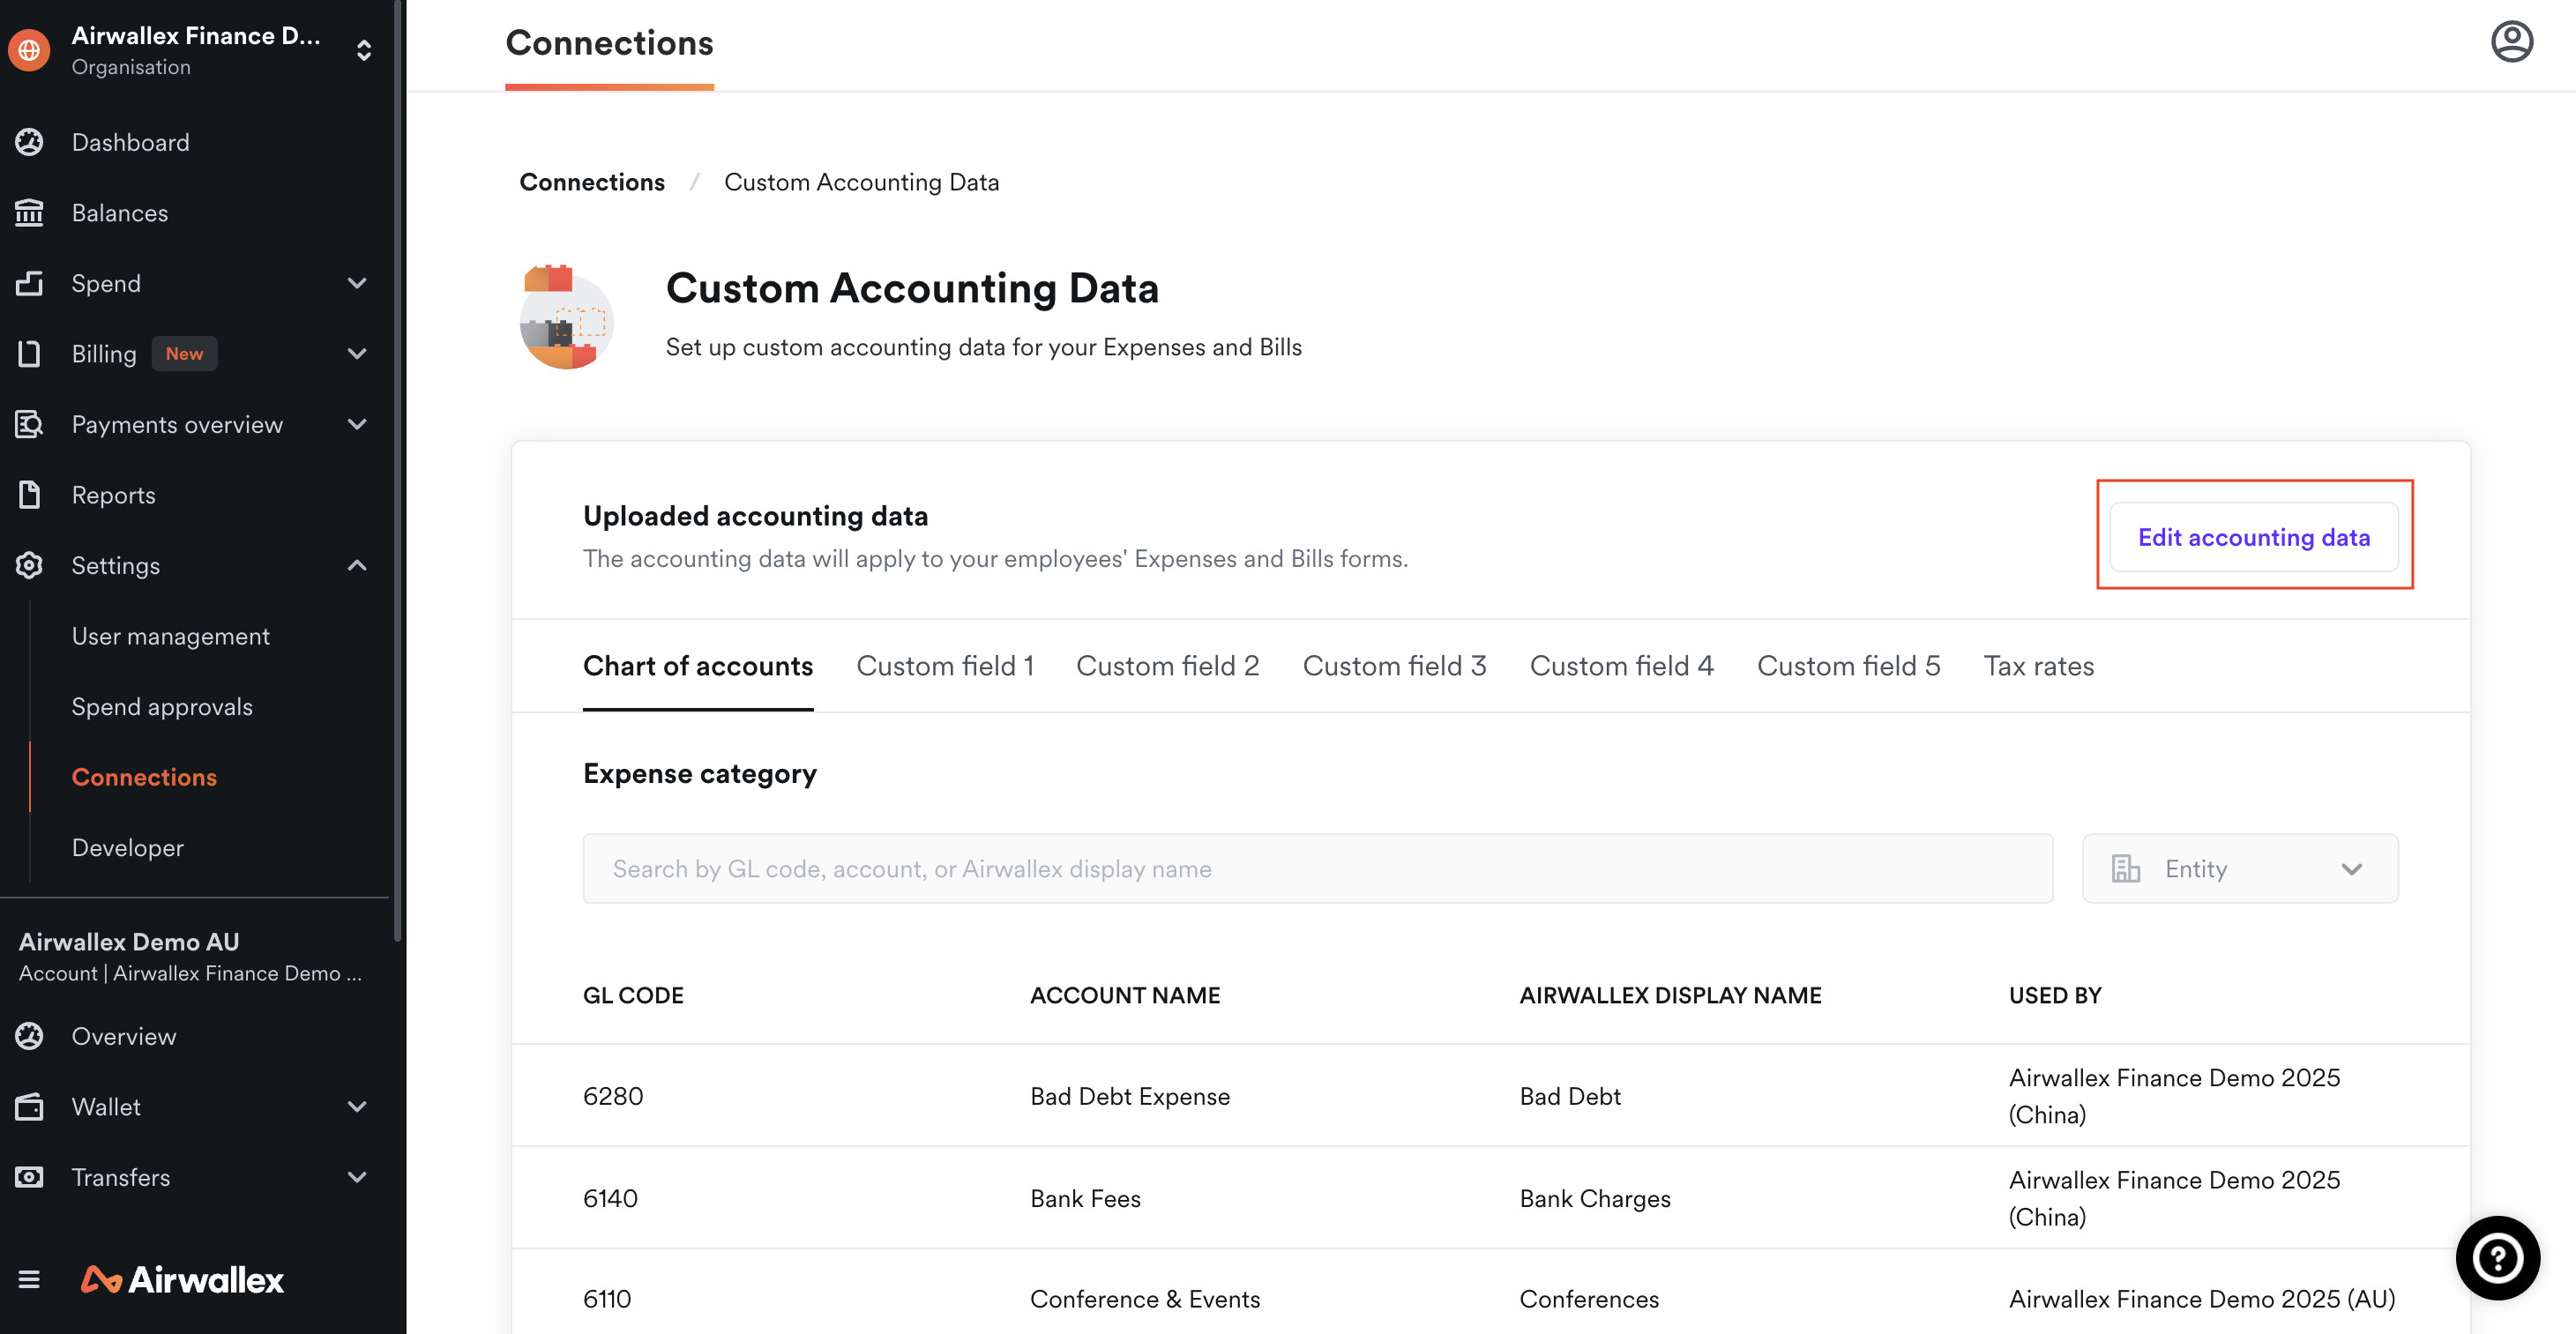Click the user profile icon top right
Viewport: 2576px width, 1334px height.
[2513, 41]
